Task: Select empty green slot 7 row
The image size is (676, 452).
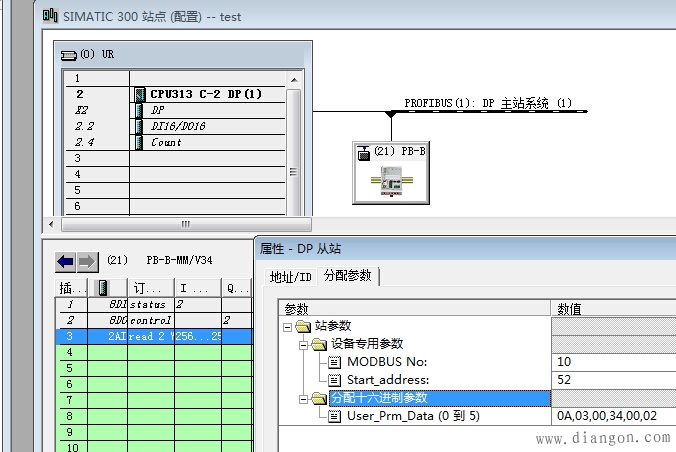Action: point(154,401)
